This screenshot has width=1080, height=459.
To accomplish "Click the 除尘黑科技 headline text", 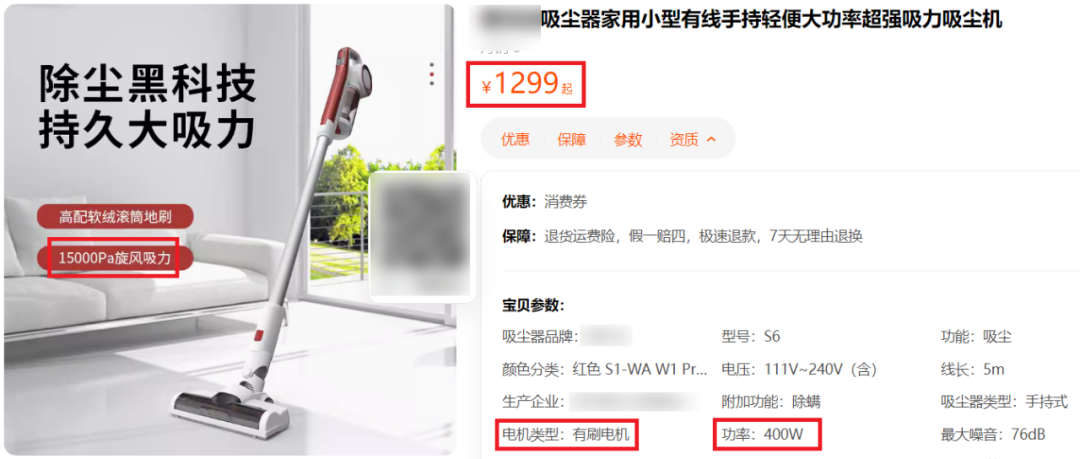I will (x=147, y=83).
